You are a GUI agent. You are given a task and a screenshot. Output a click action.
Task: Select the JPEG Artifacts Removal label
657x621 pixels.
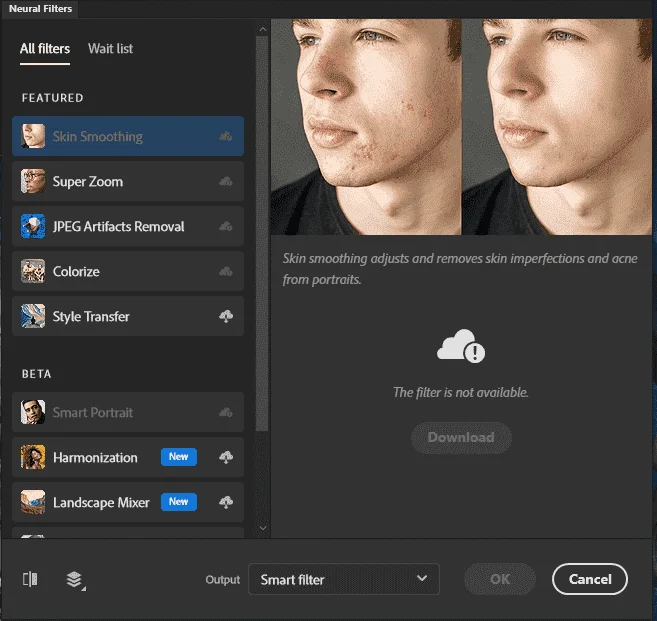click(x=119, y=227)
